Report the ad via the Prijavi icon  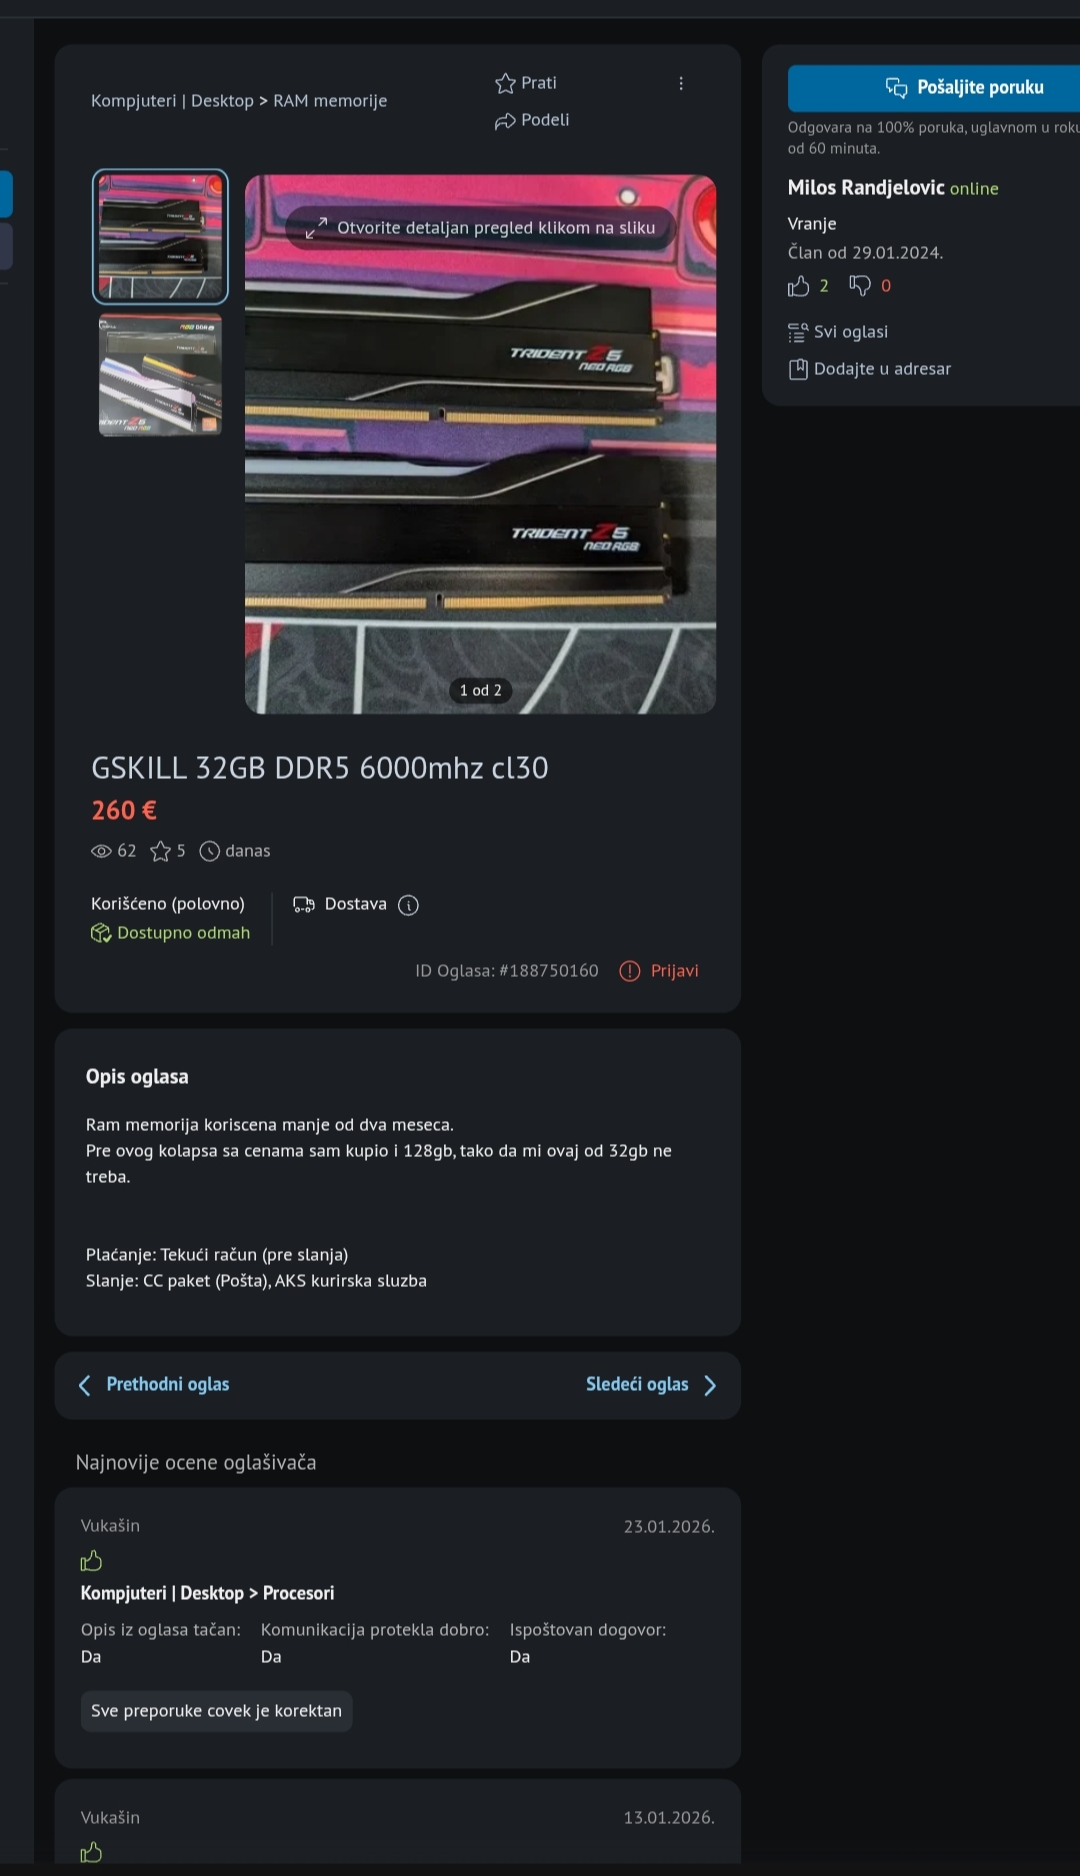point(630,971)
